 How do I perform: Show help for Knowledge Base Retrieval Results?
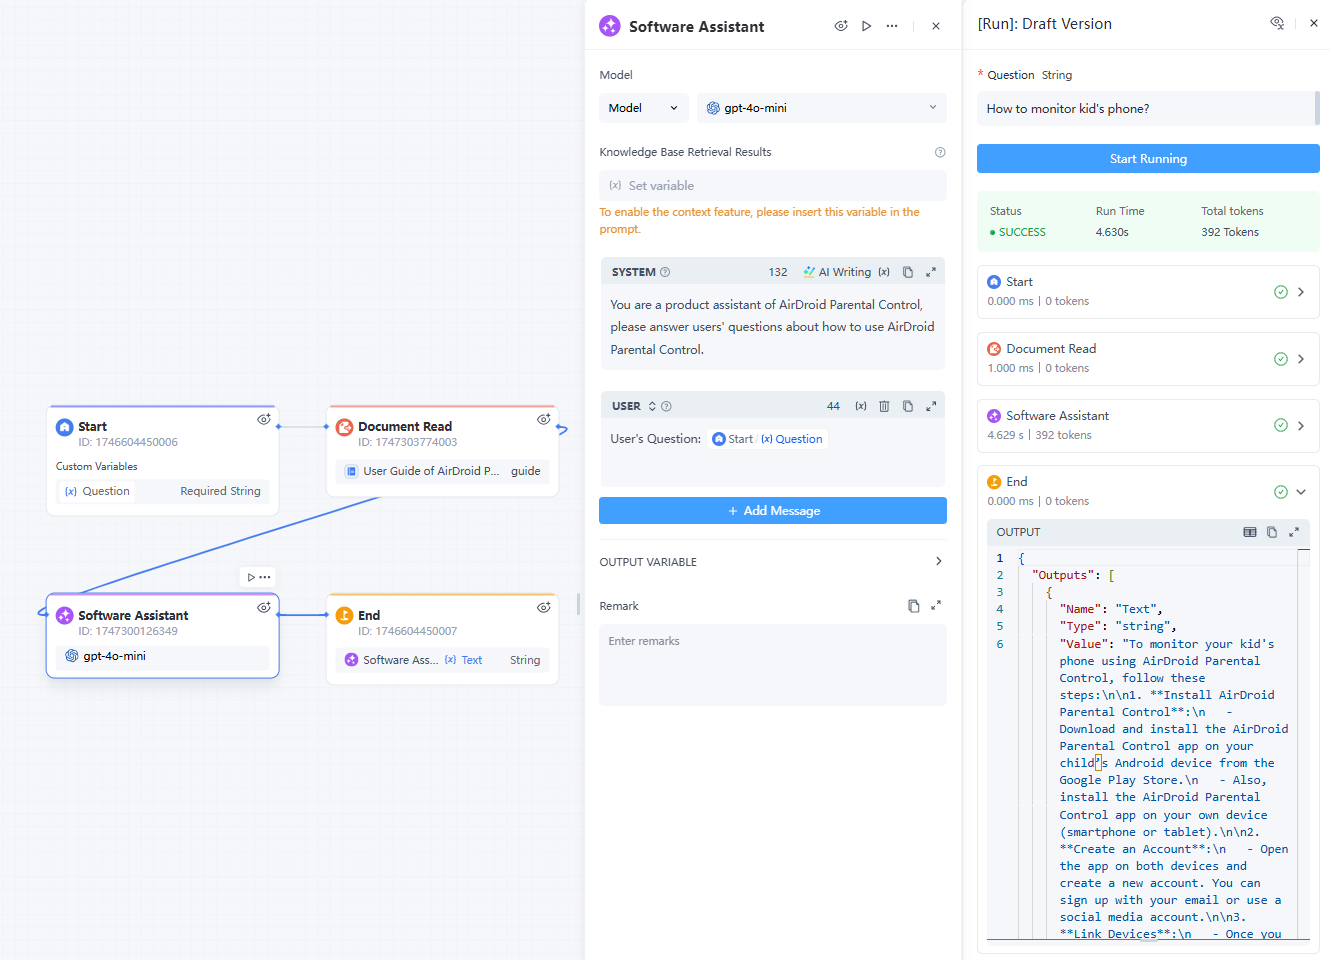[940, 152]
